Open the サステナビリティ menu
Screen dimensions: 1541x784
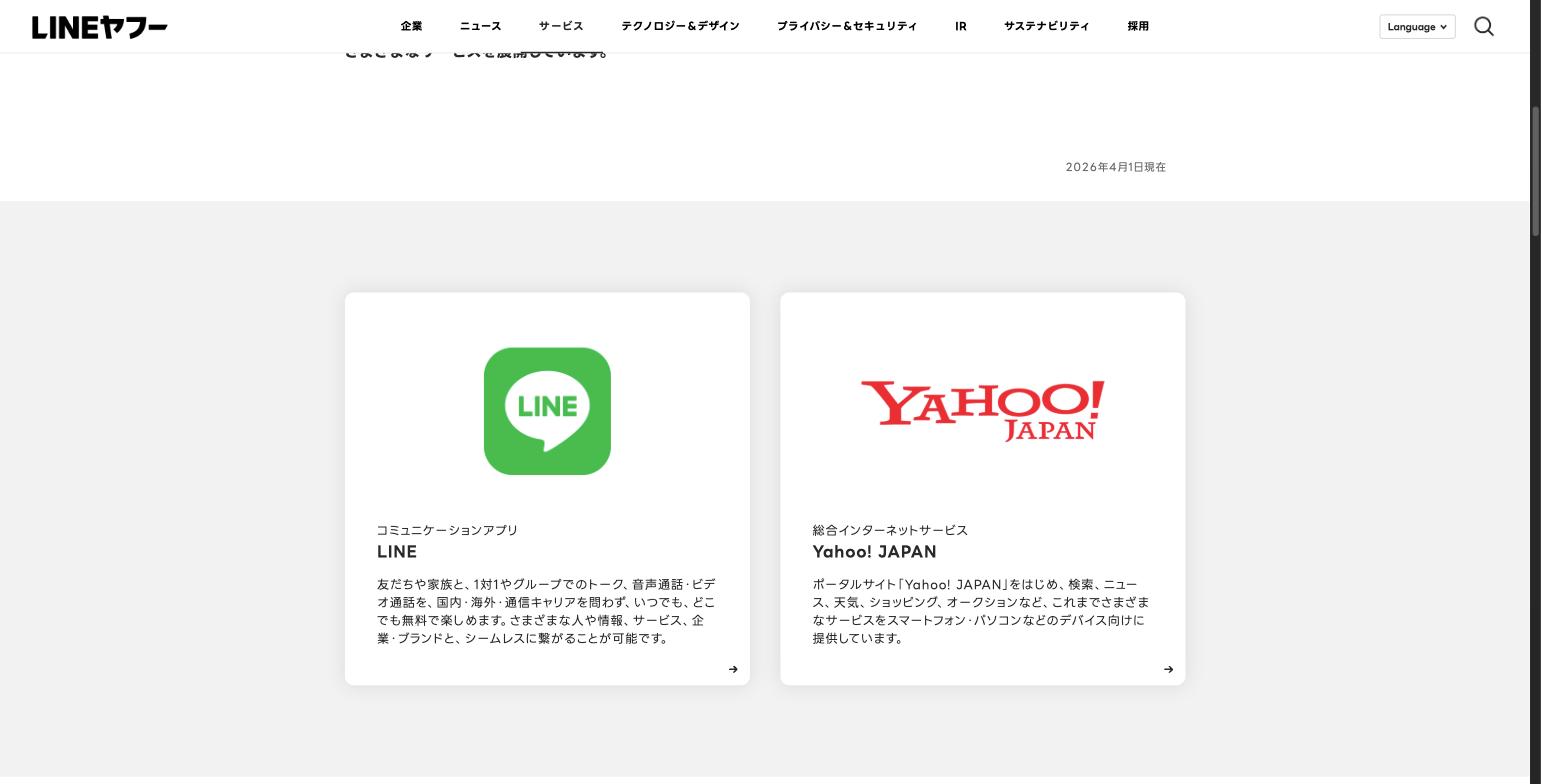click(1047, 26)
